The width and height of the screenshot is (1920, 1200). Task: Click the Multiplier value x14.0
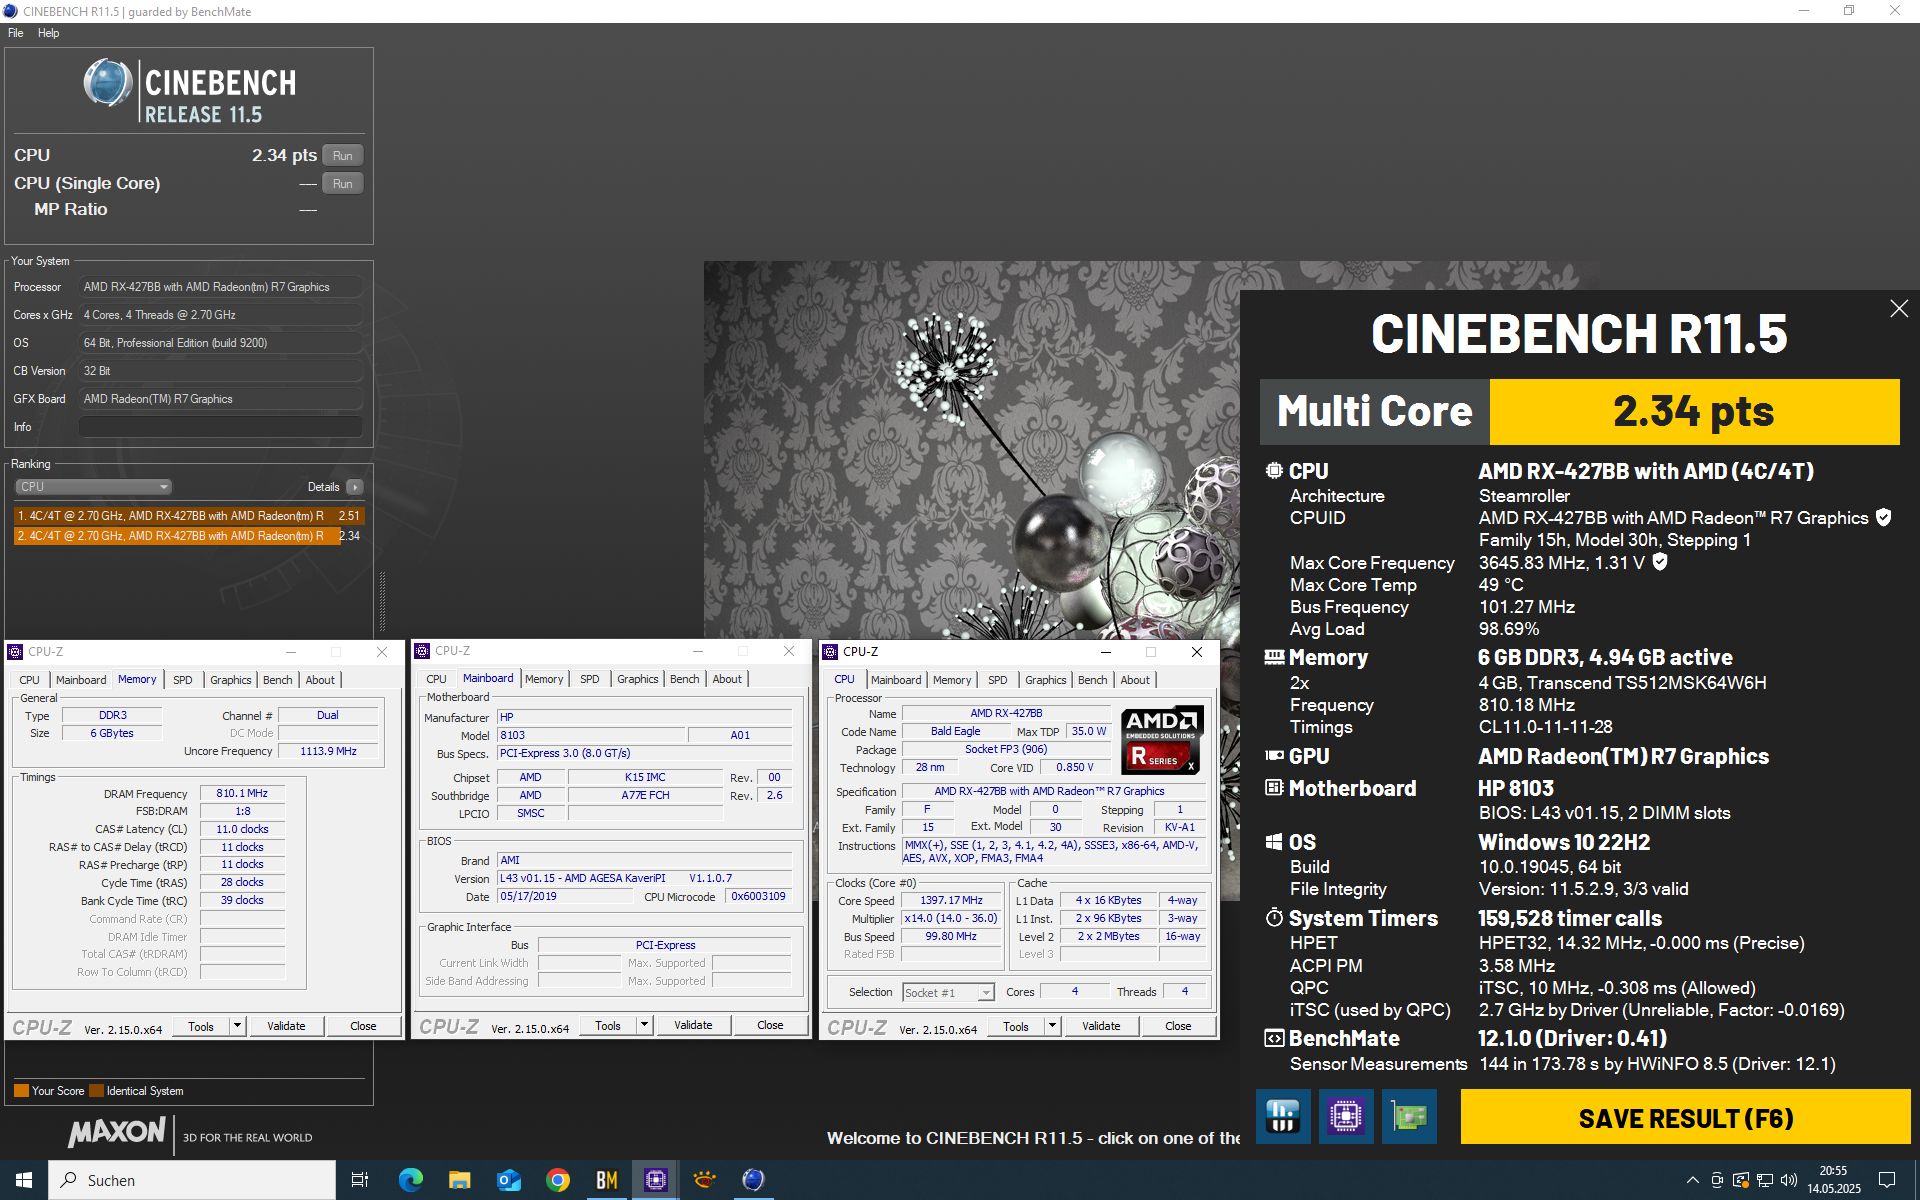951,918
